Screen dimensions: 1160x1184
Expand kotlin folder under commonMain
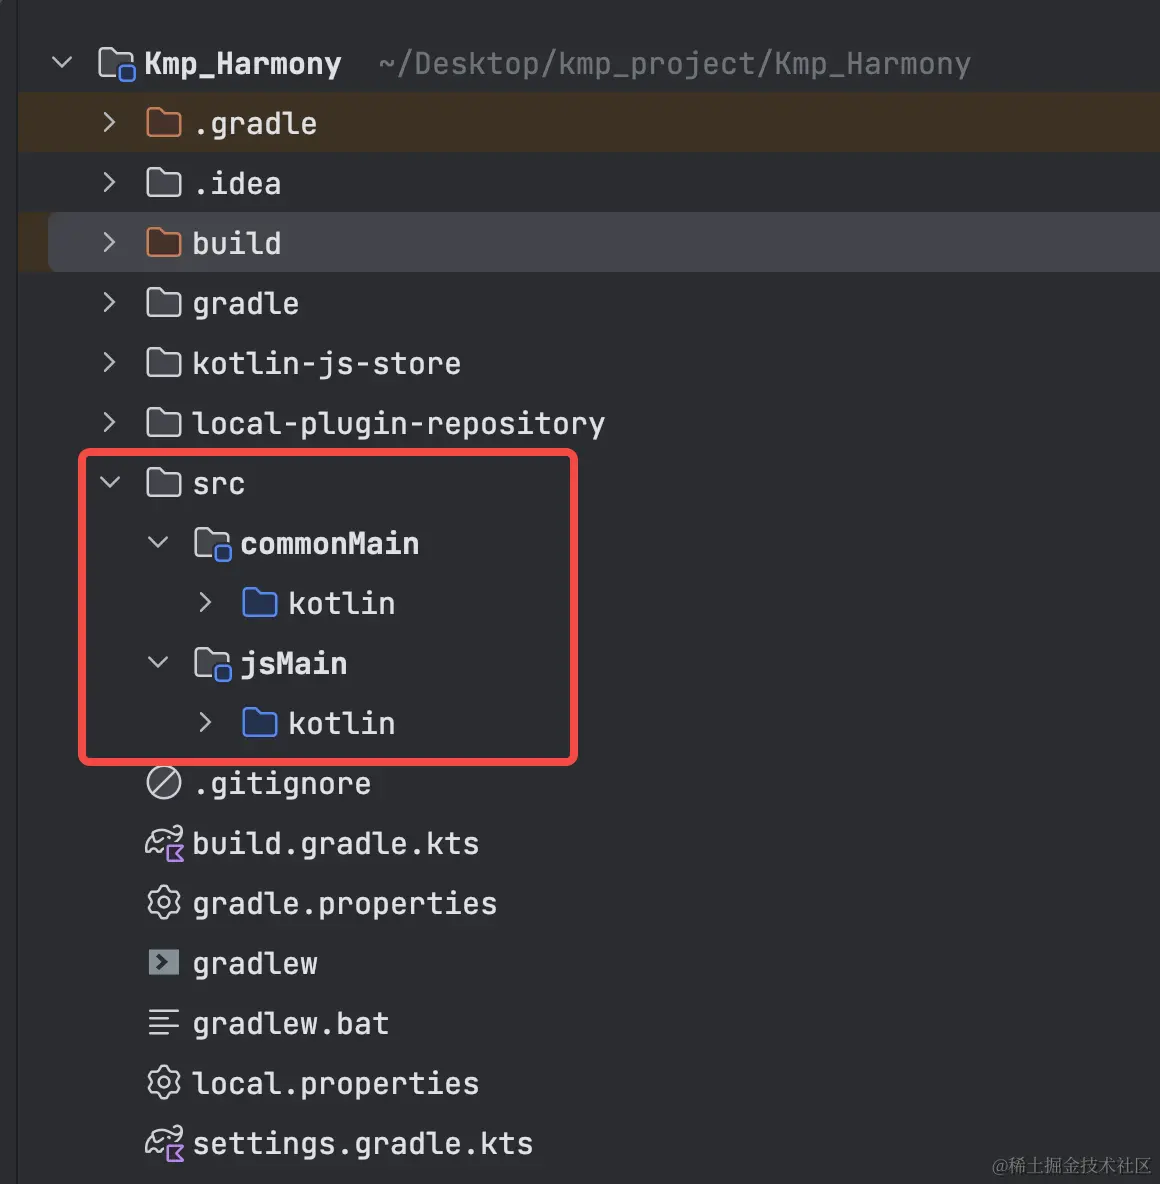pyautogui.click(x=205, y=603)
